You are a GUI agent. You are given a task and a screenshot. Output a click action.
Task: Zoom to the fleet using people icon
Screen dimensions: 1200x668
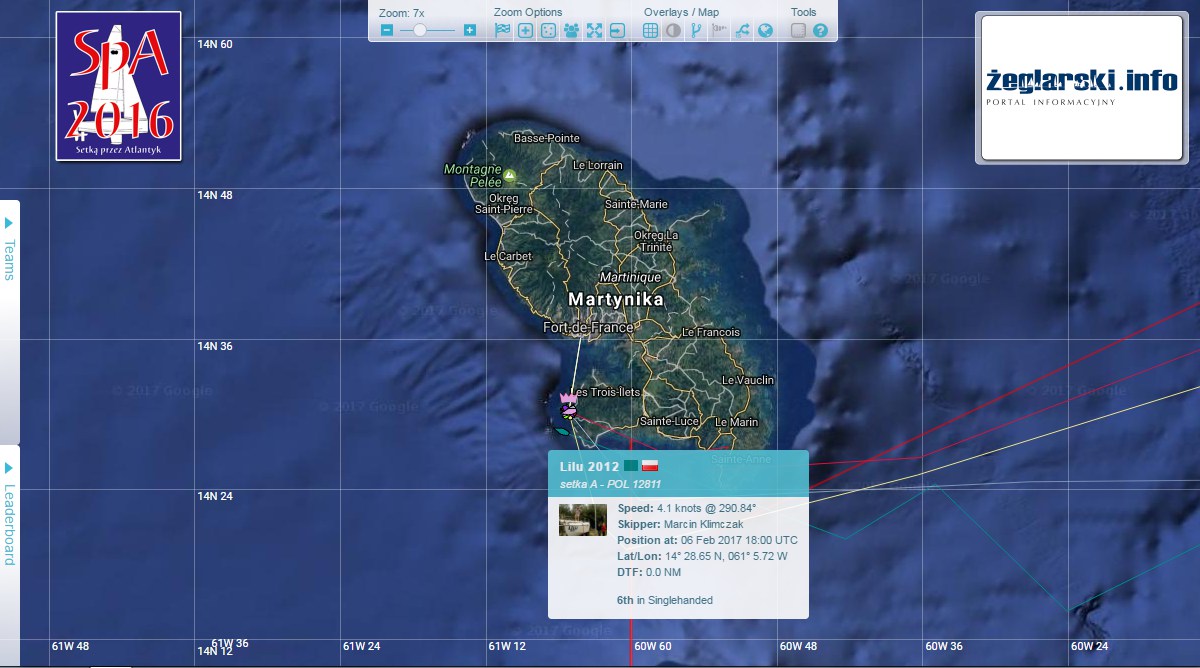click(571, 30)
